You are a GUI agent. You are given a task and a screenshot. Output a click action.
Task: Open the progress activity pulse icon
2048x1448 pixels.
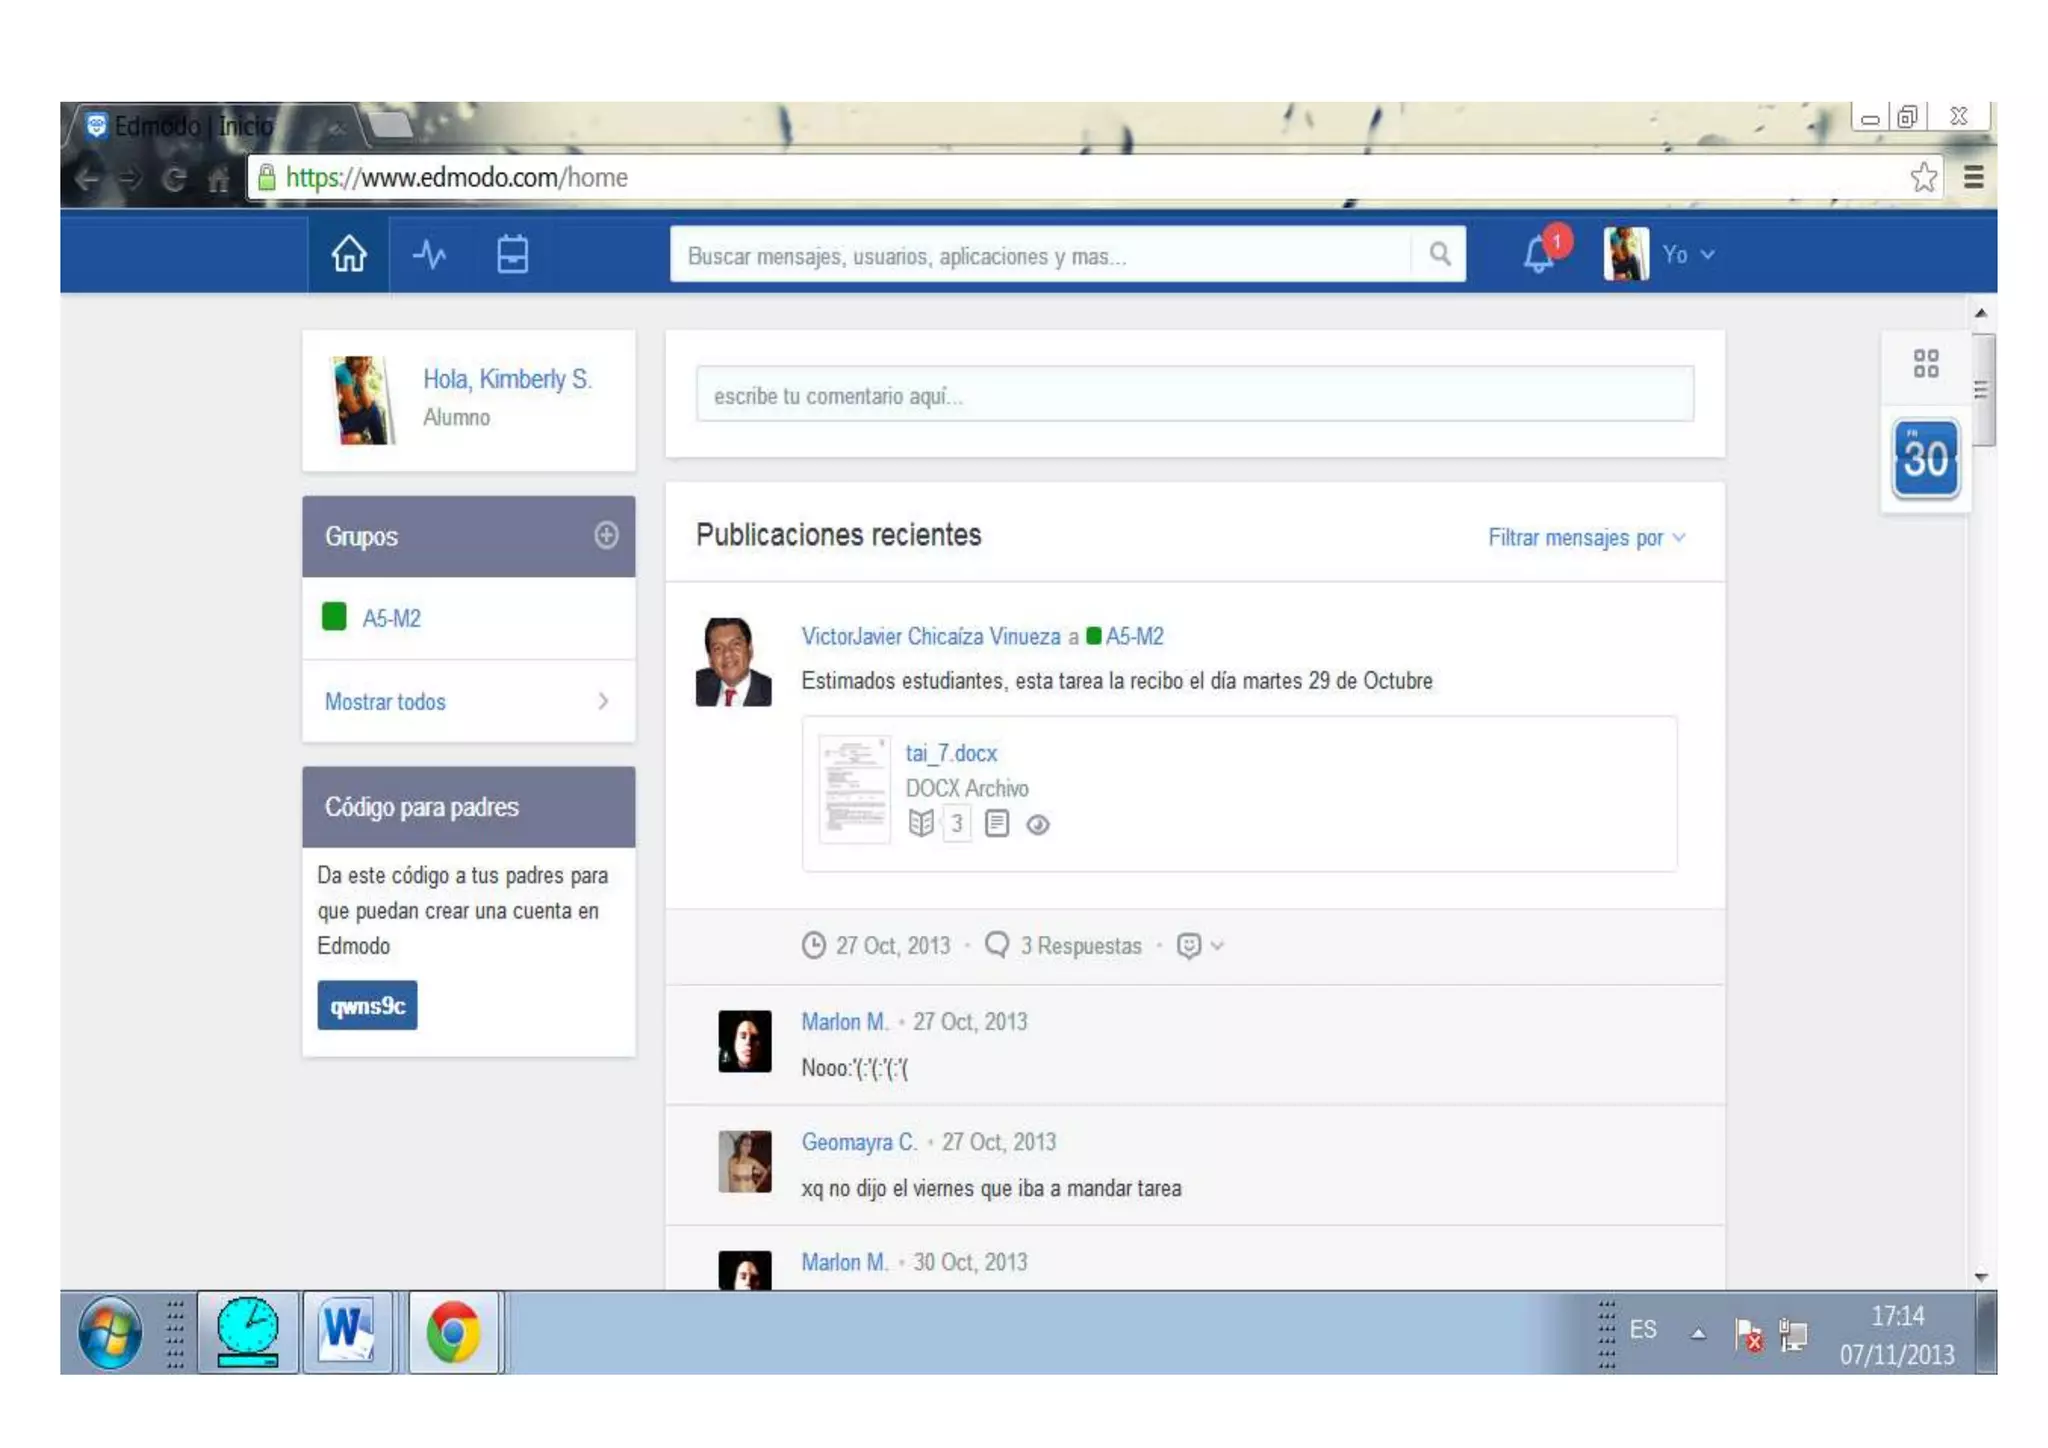pos(430,254)
